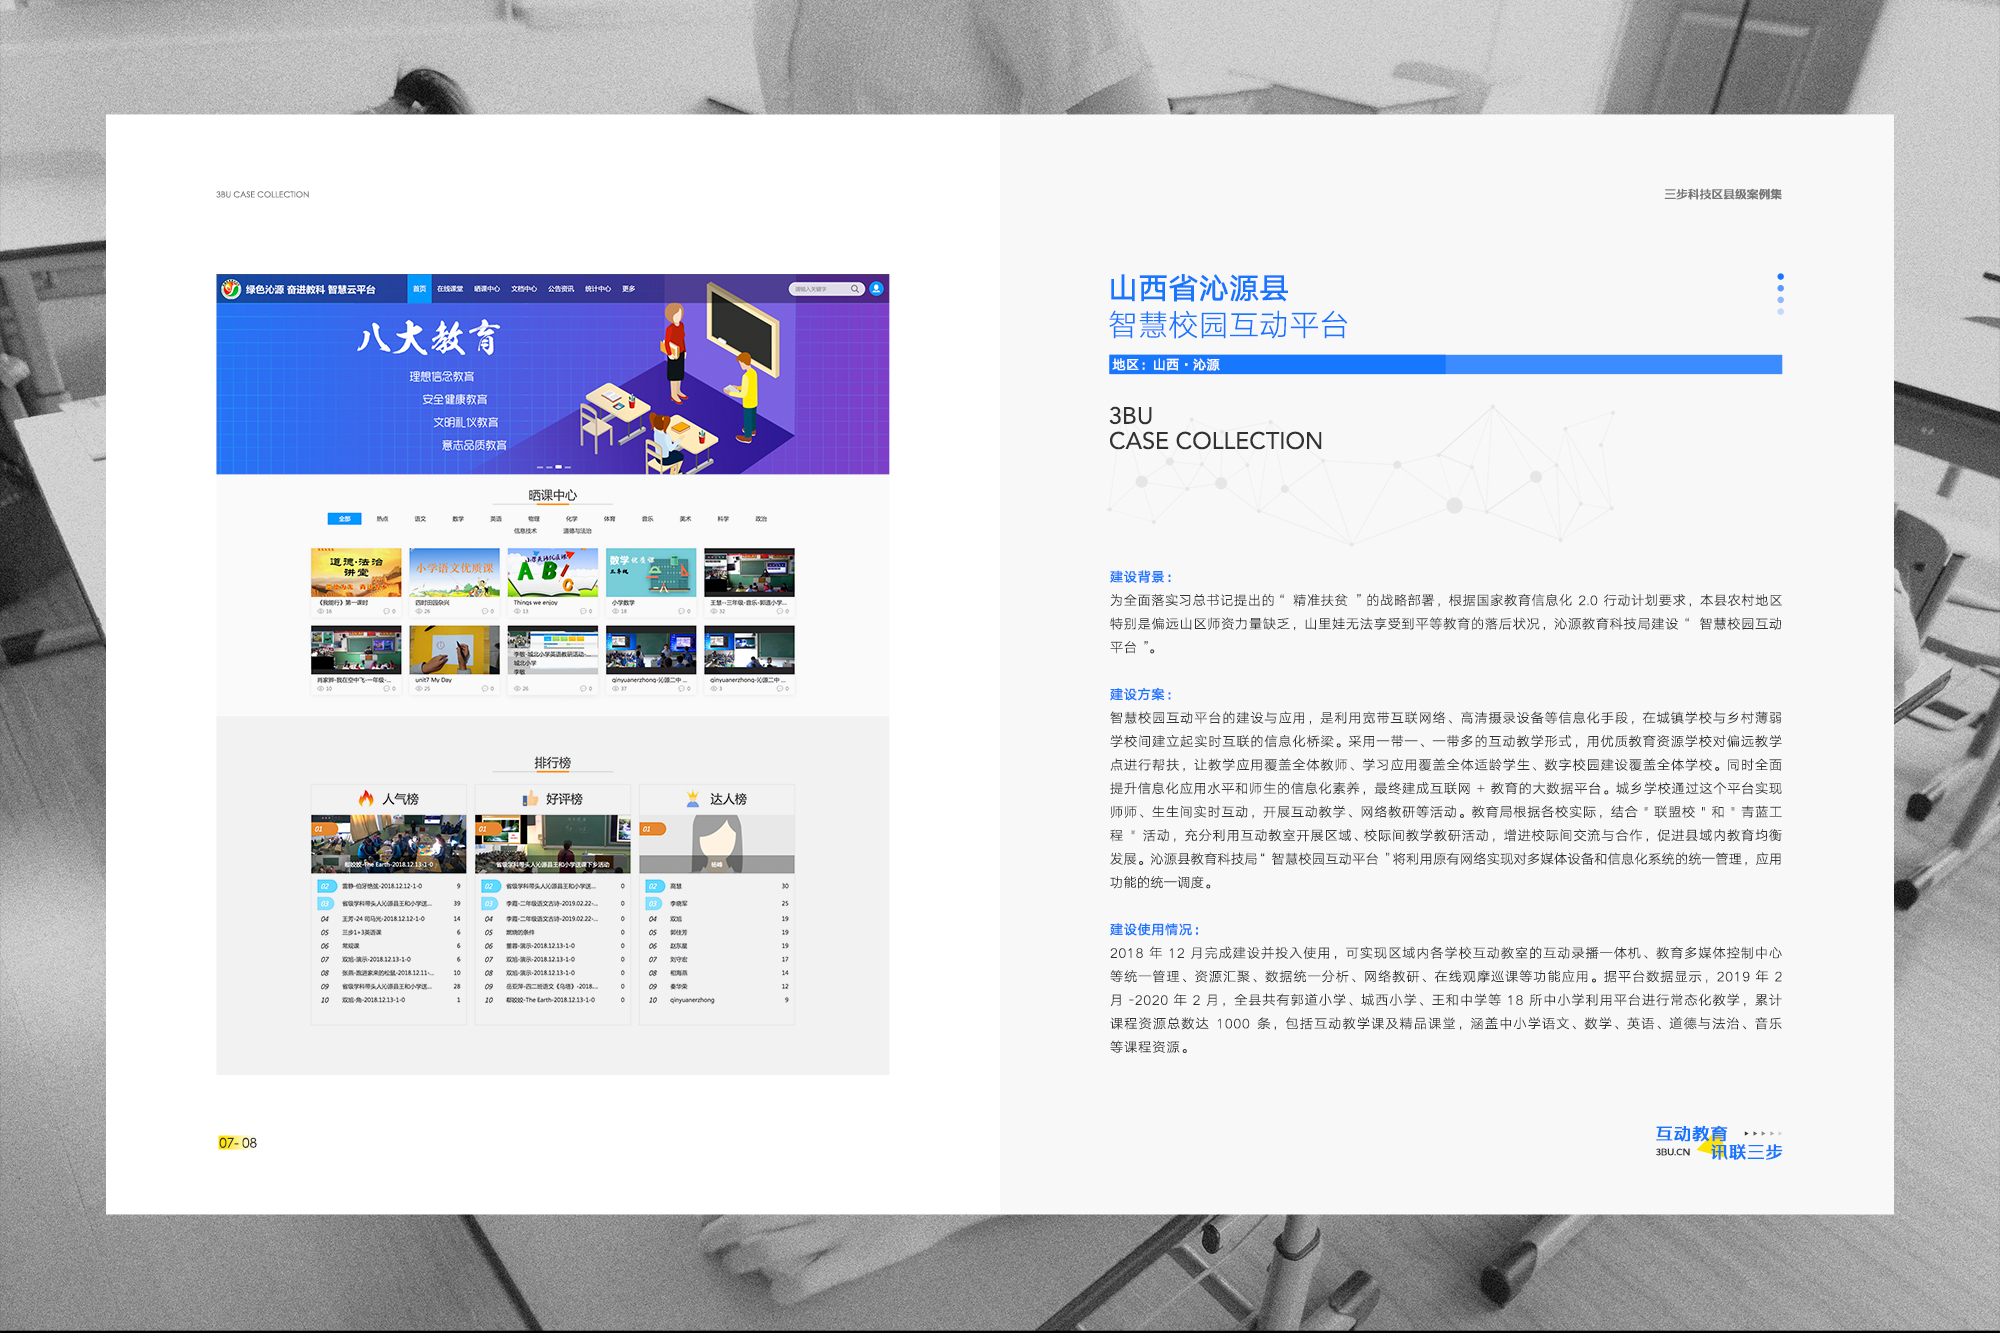Select the active carousel indicator dot on the banner
2000x1333 pixels.
559,467
